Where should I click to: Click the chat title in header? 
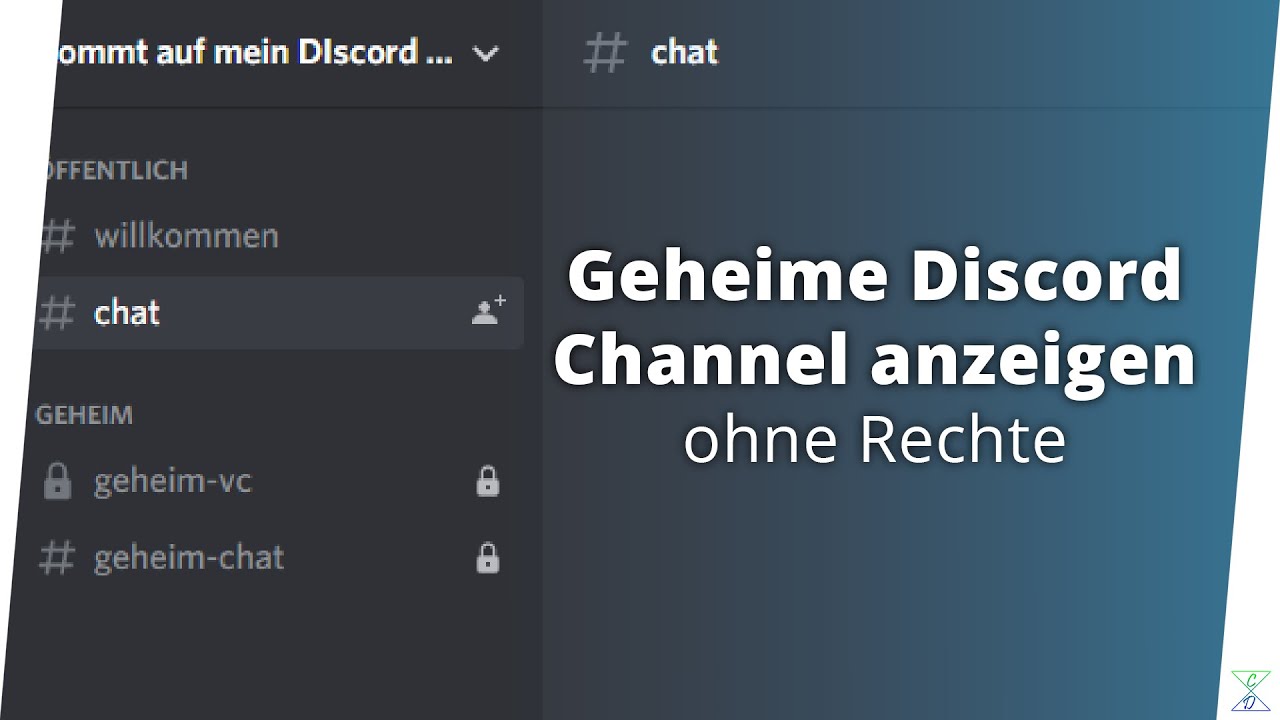685,52
